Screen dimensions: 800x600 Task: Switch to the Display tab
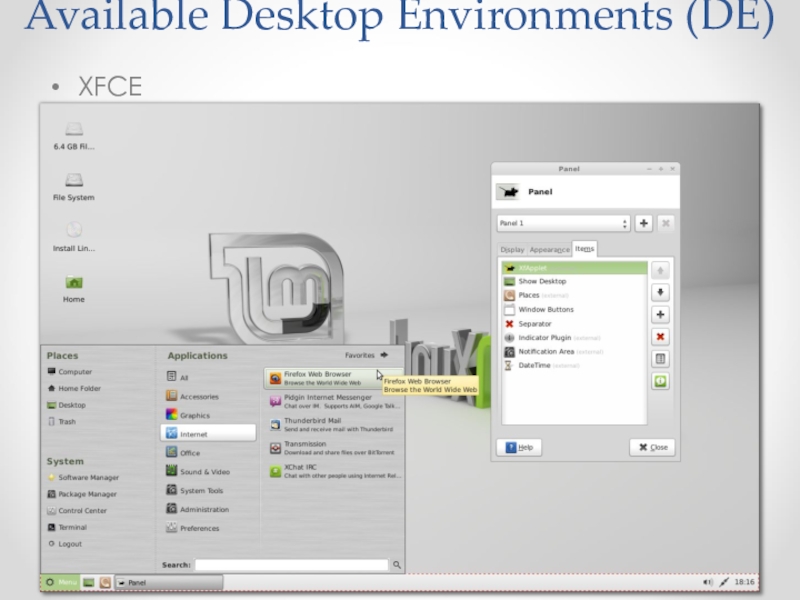[512, 249]
